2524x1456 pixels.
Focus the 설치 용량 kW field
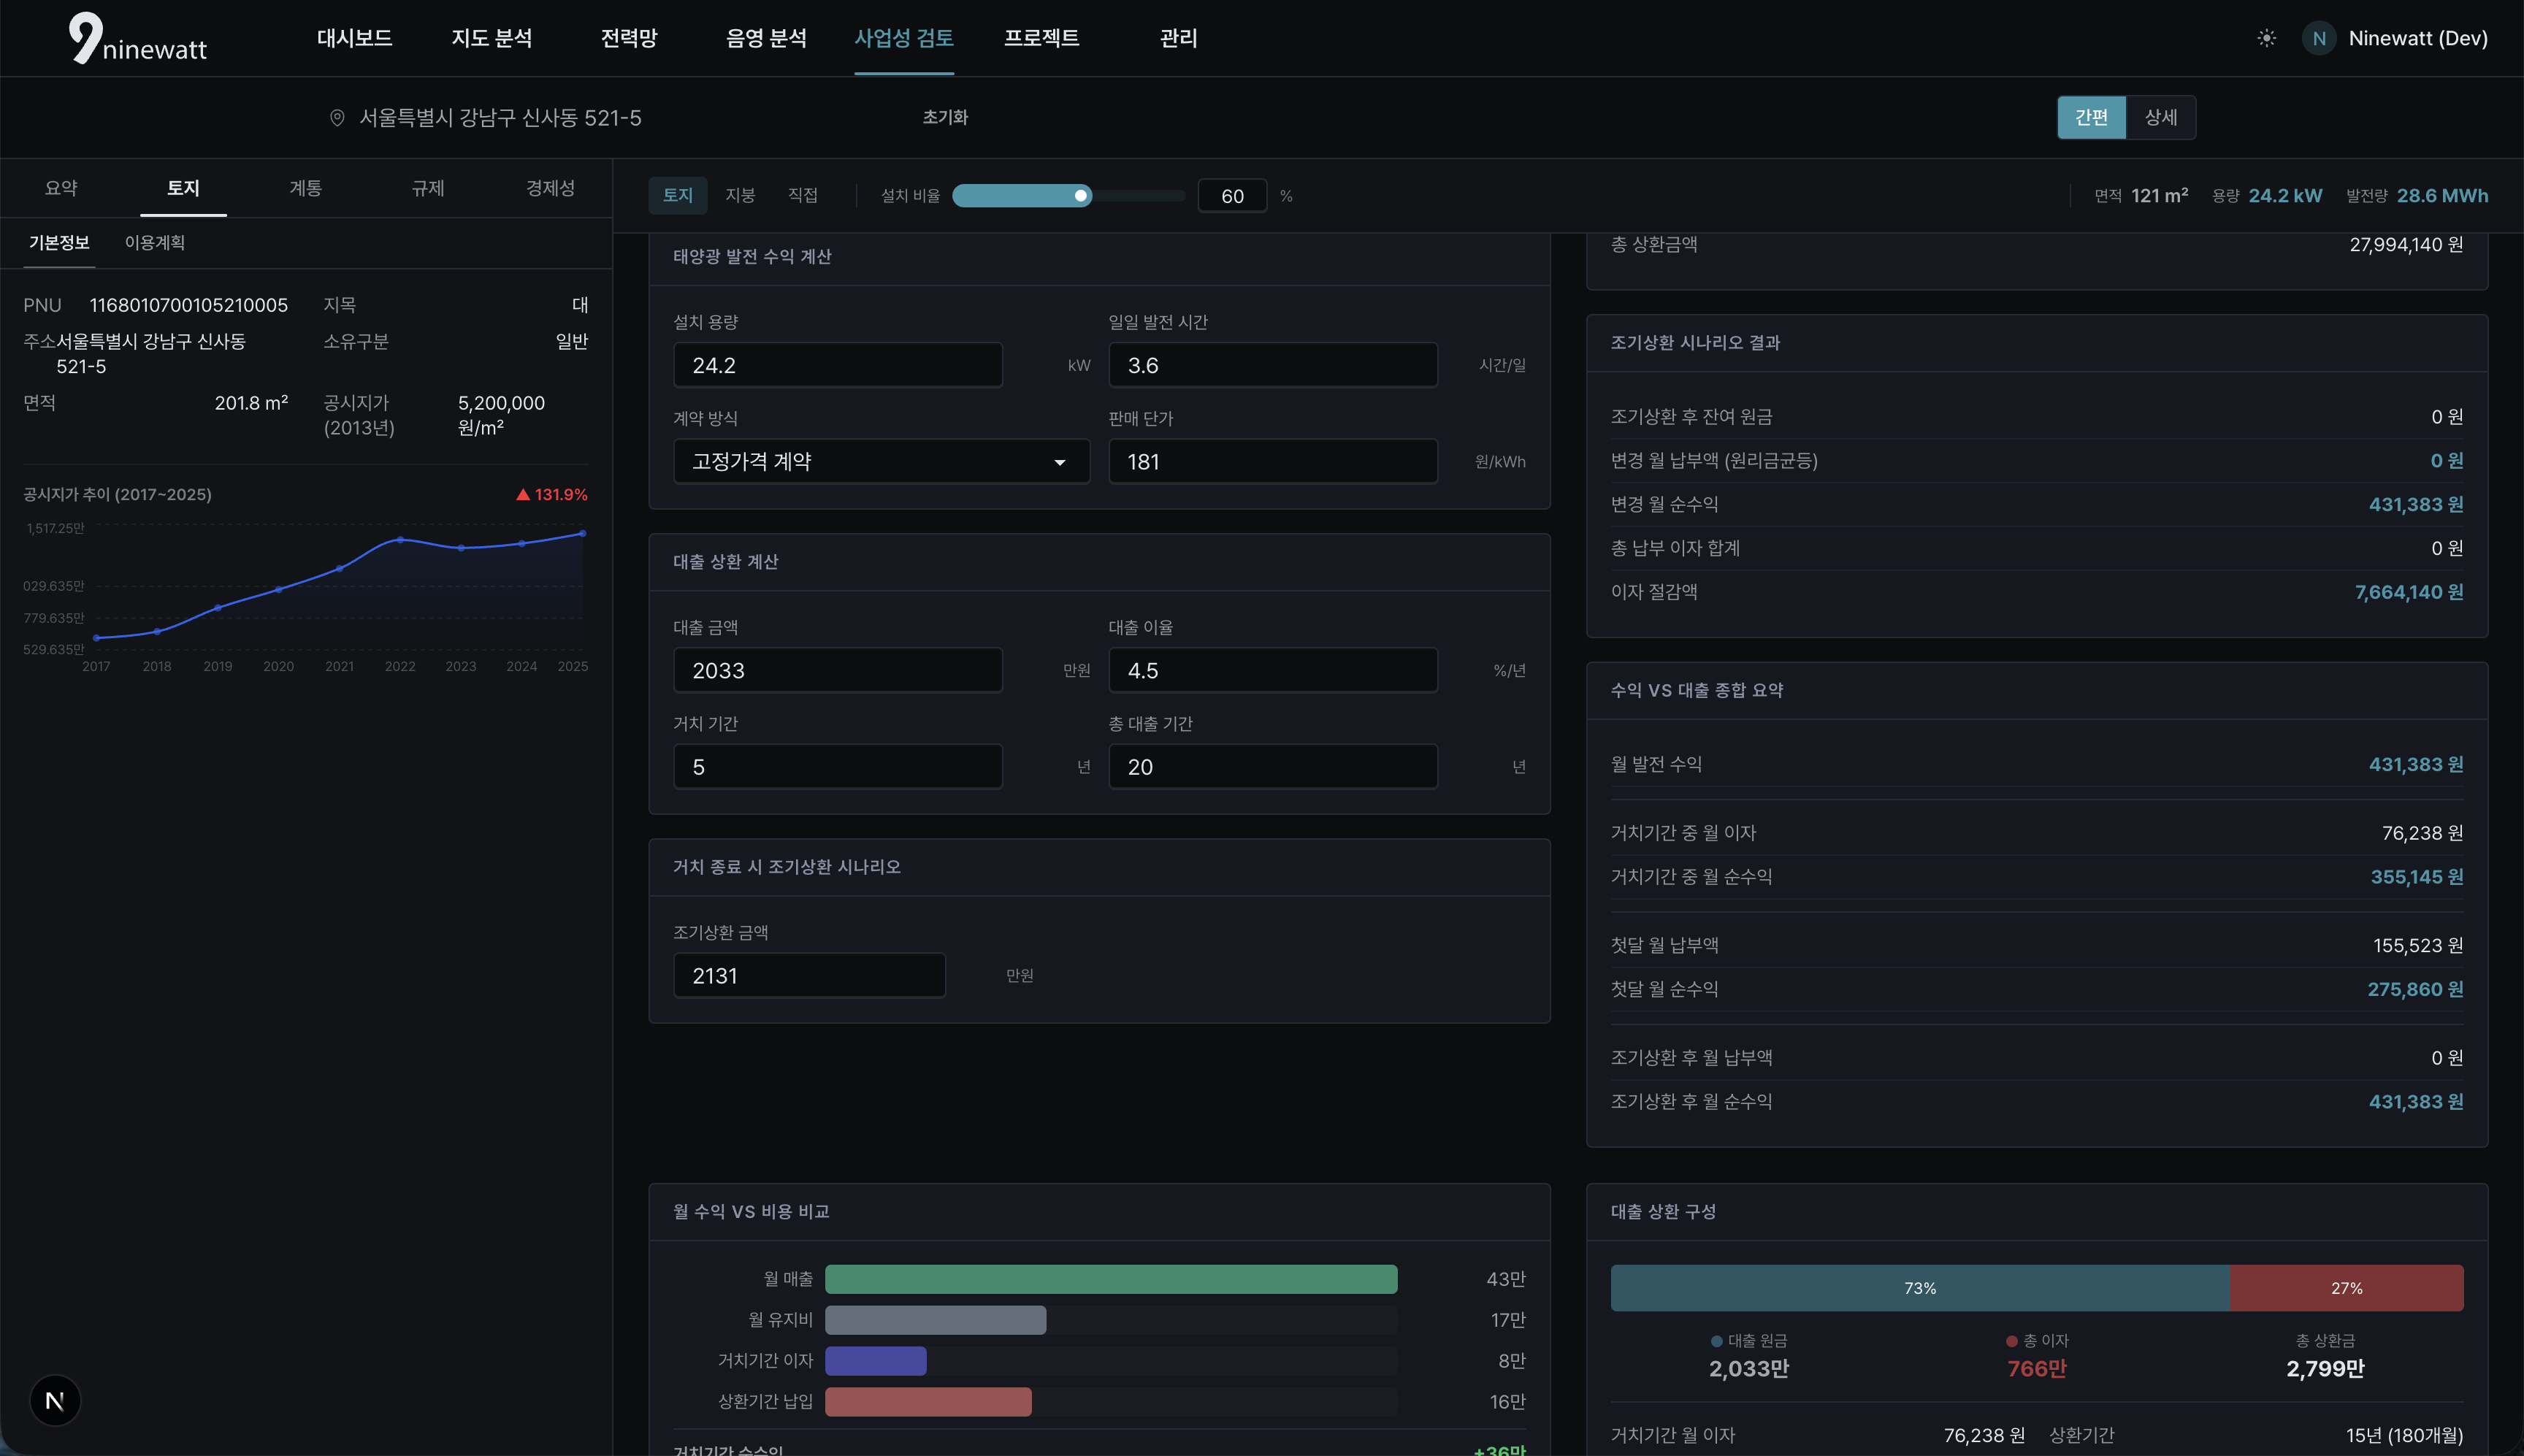[x=837, y=365]
